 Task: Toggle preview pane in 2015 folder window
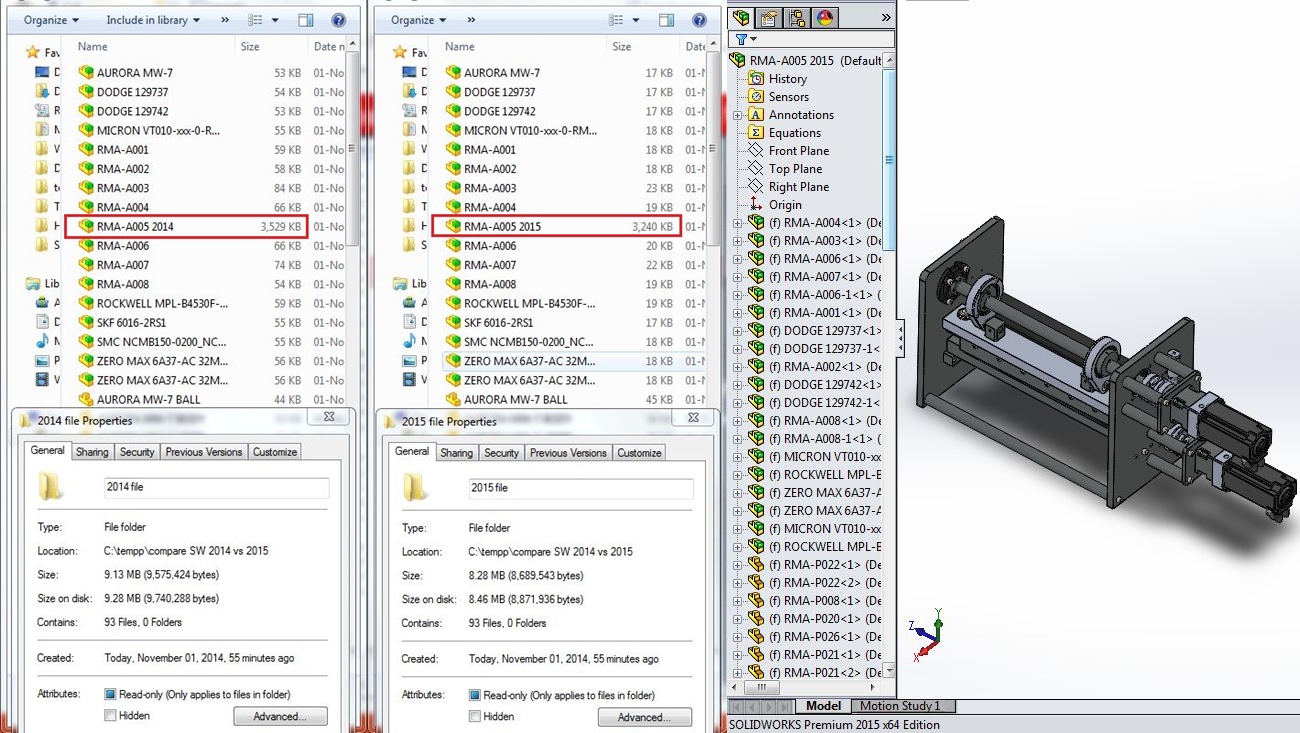[x=669, y=20]
